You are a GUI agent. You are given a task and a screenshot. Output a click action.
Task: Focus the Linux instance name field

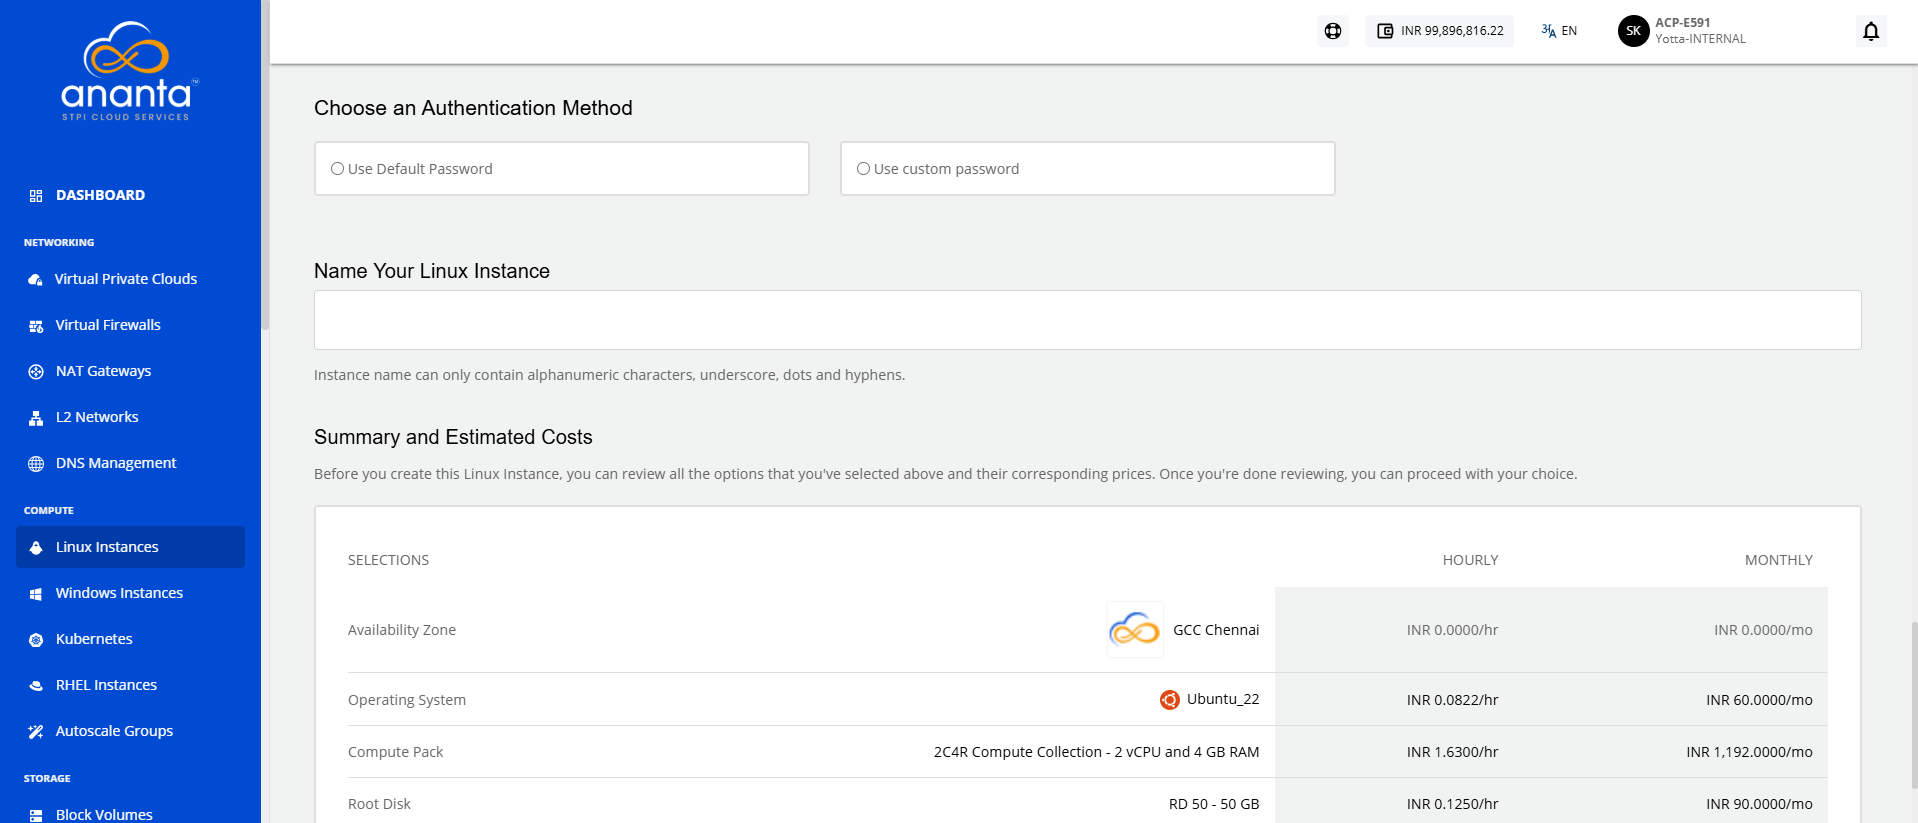1087,320
